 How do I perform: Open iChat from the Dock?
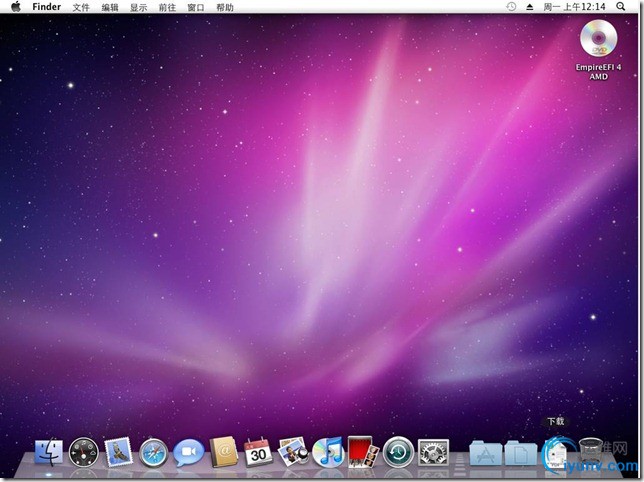click(188, 452)
